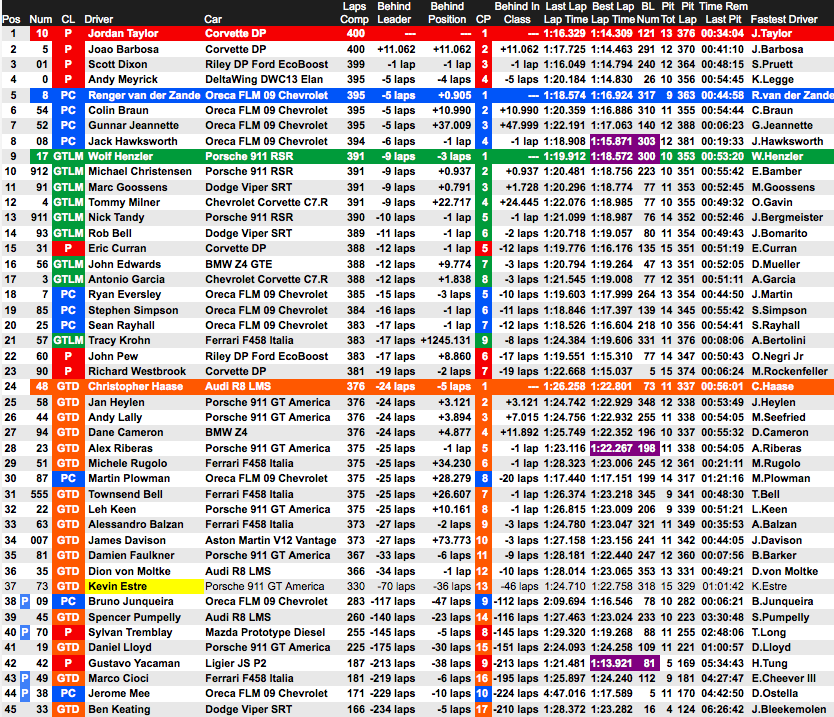Click driver 'Jerome Mee'

[x=119, y=694]
